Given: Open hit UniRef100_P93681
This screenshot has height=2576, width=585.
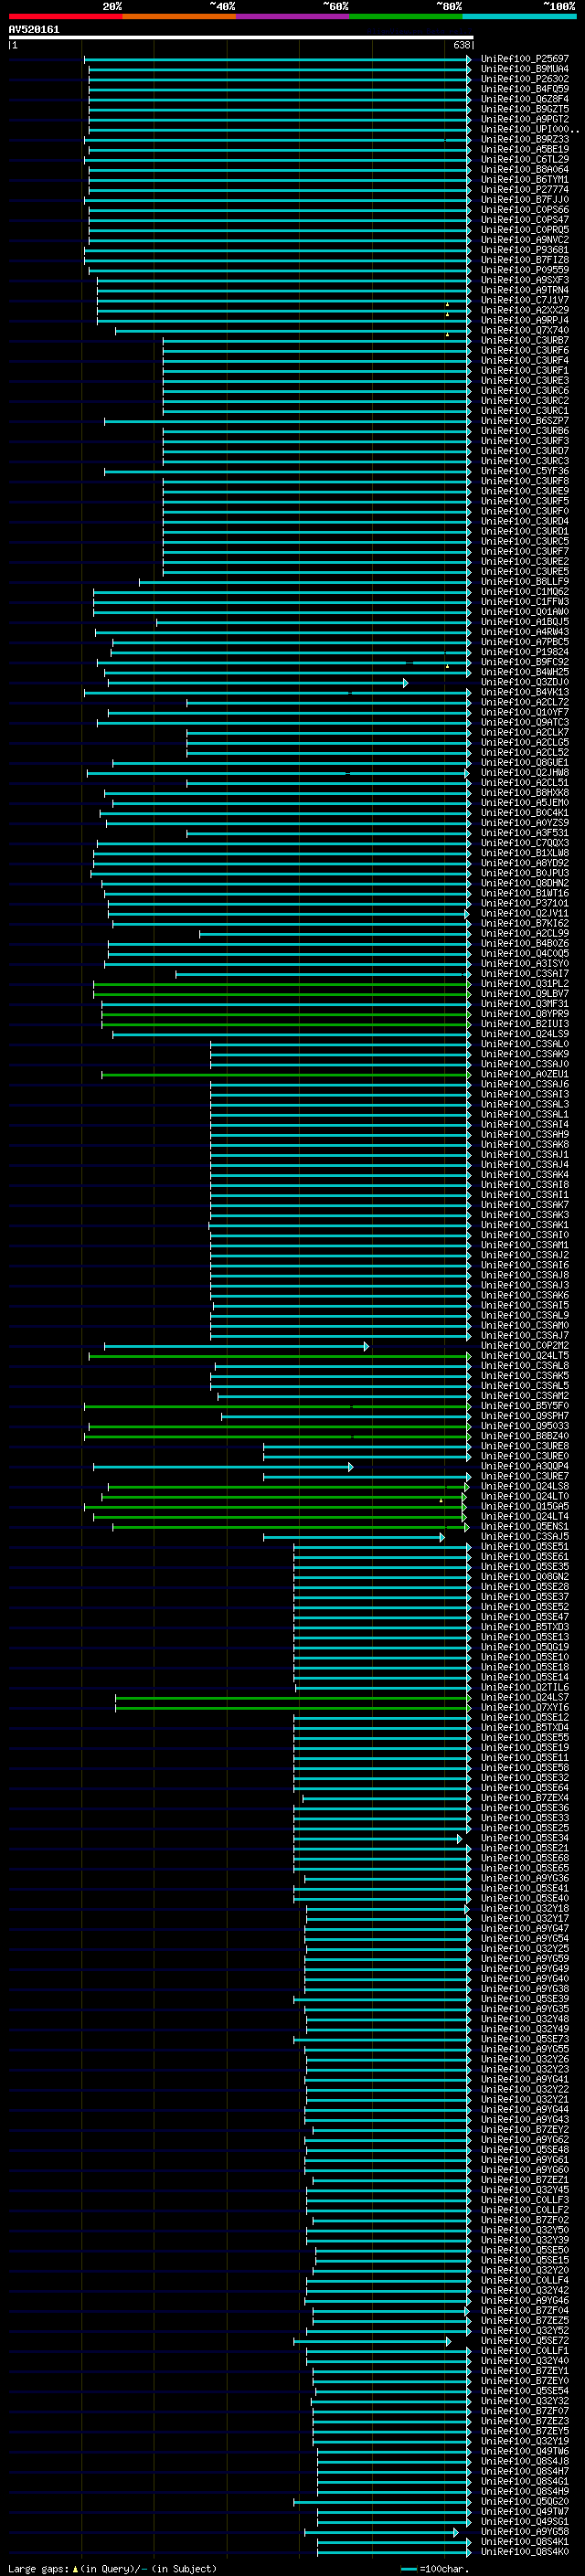Looking at the screenshot, I should 525,250.
